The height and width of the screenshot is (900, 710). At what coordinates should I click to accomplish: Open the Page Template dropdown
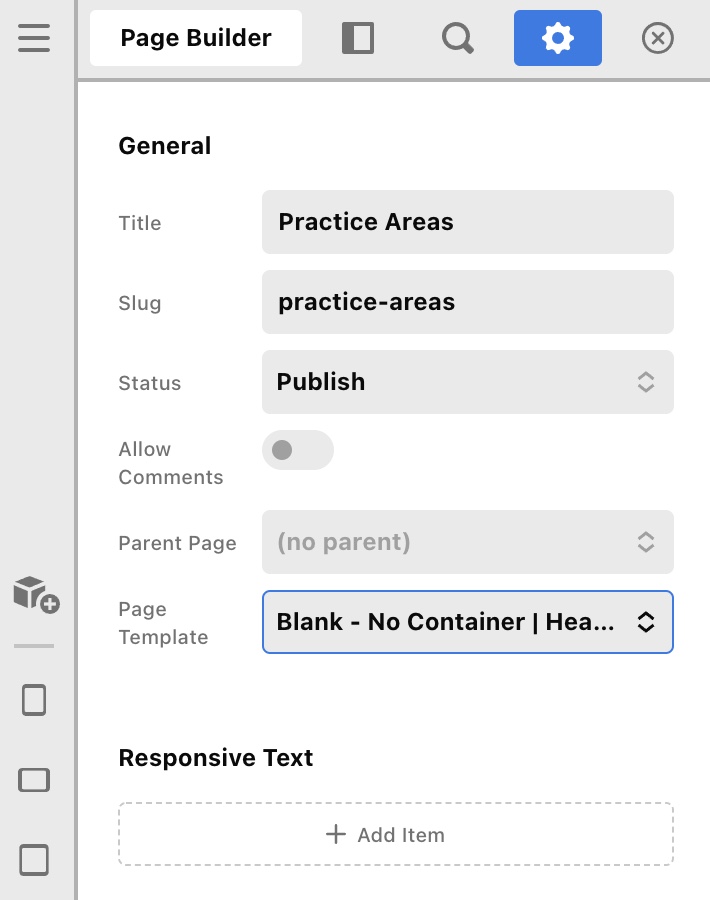pyautogui.click(x=467, y=622)
